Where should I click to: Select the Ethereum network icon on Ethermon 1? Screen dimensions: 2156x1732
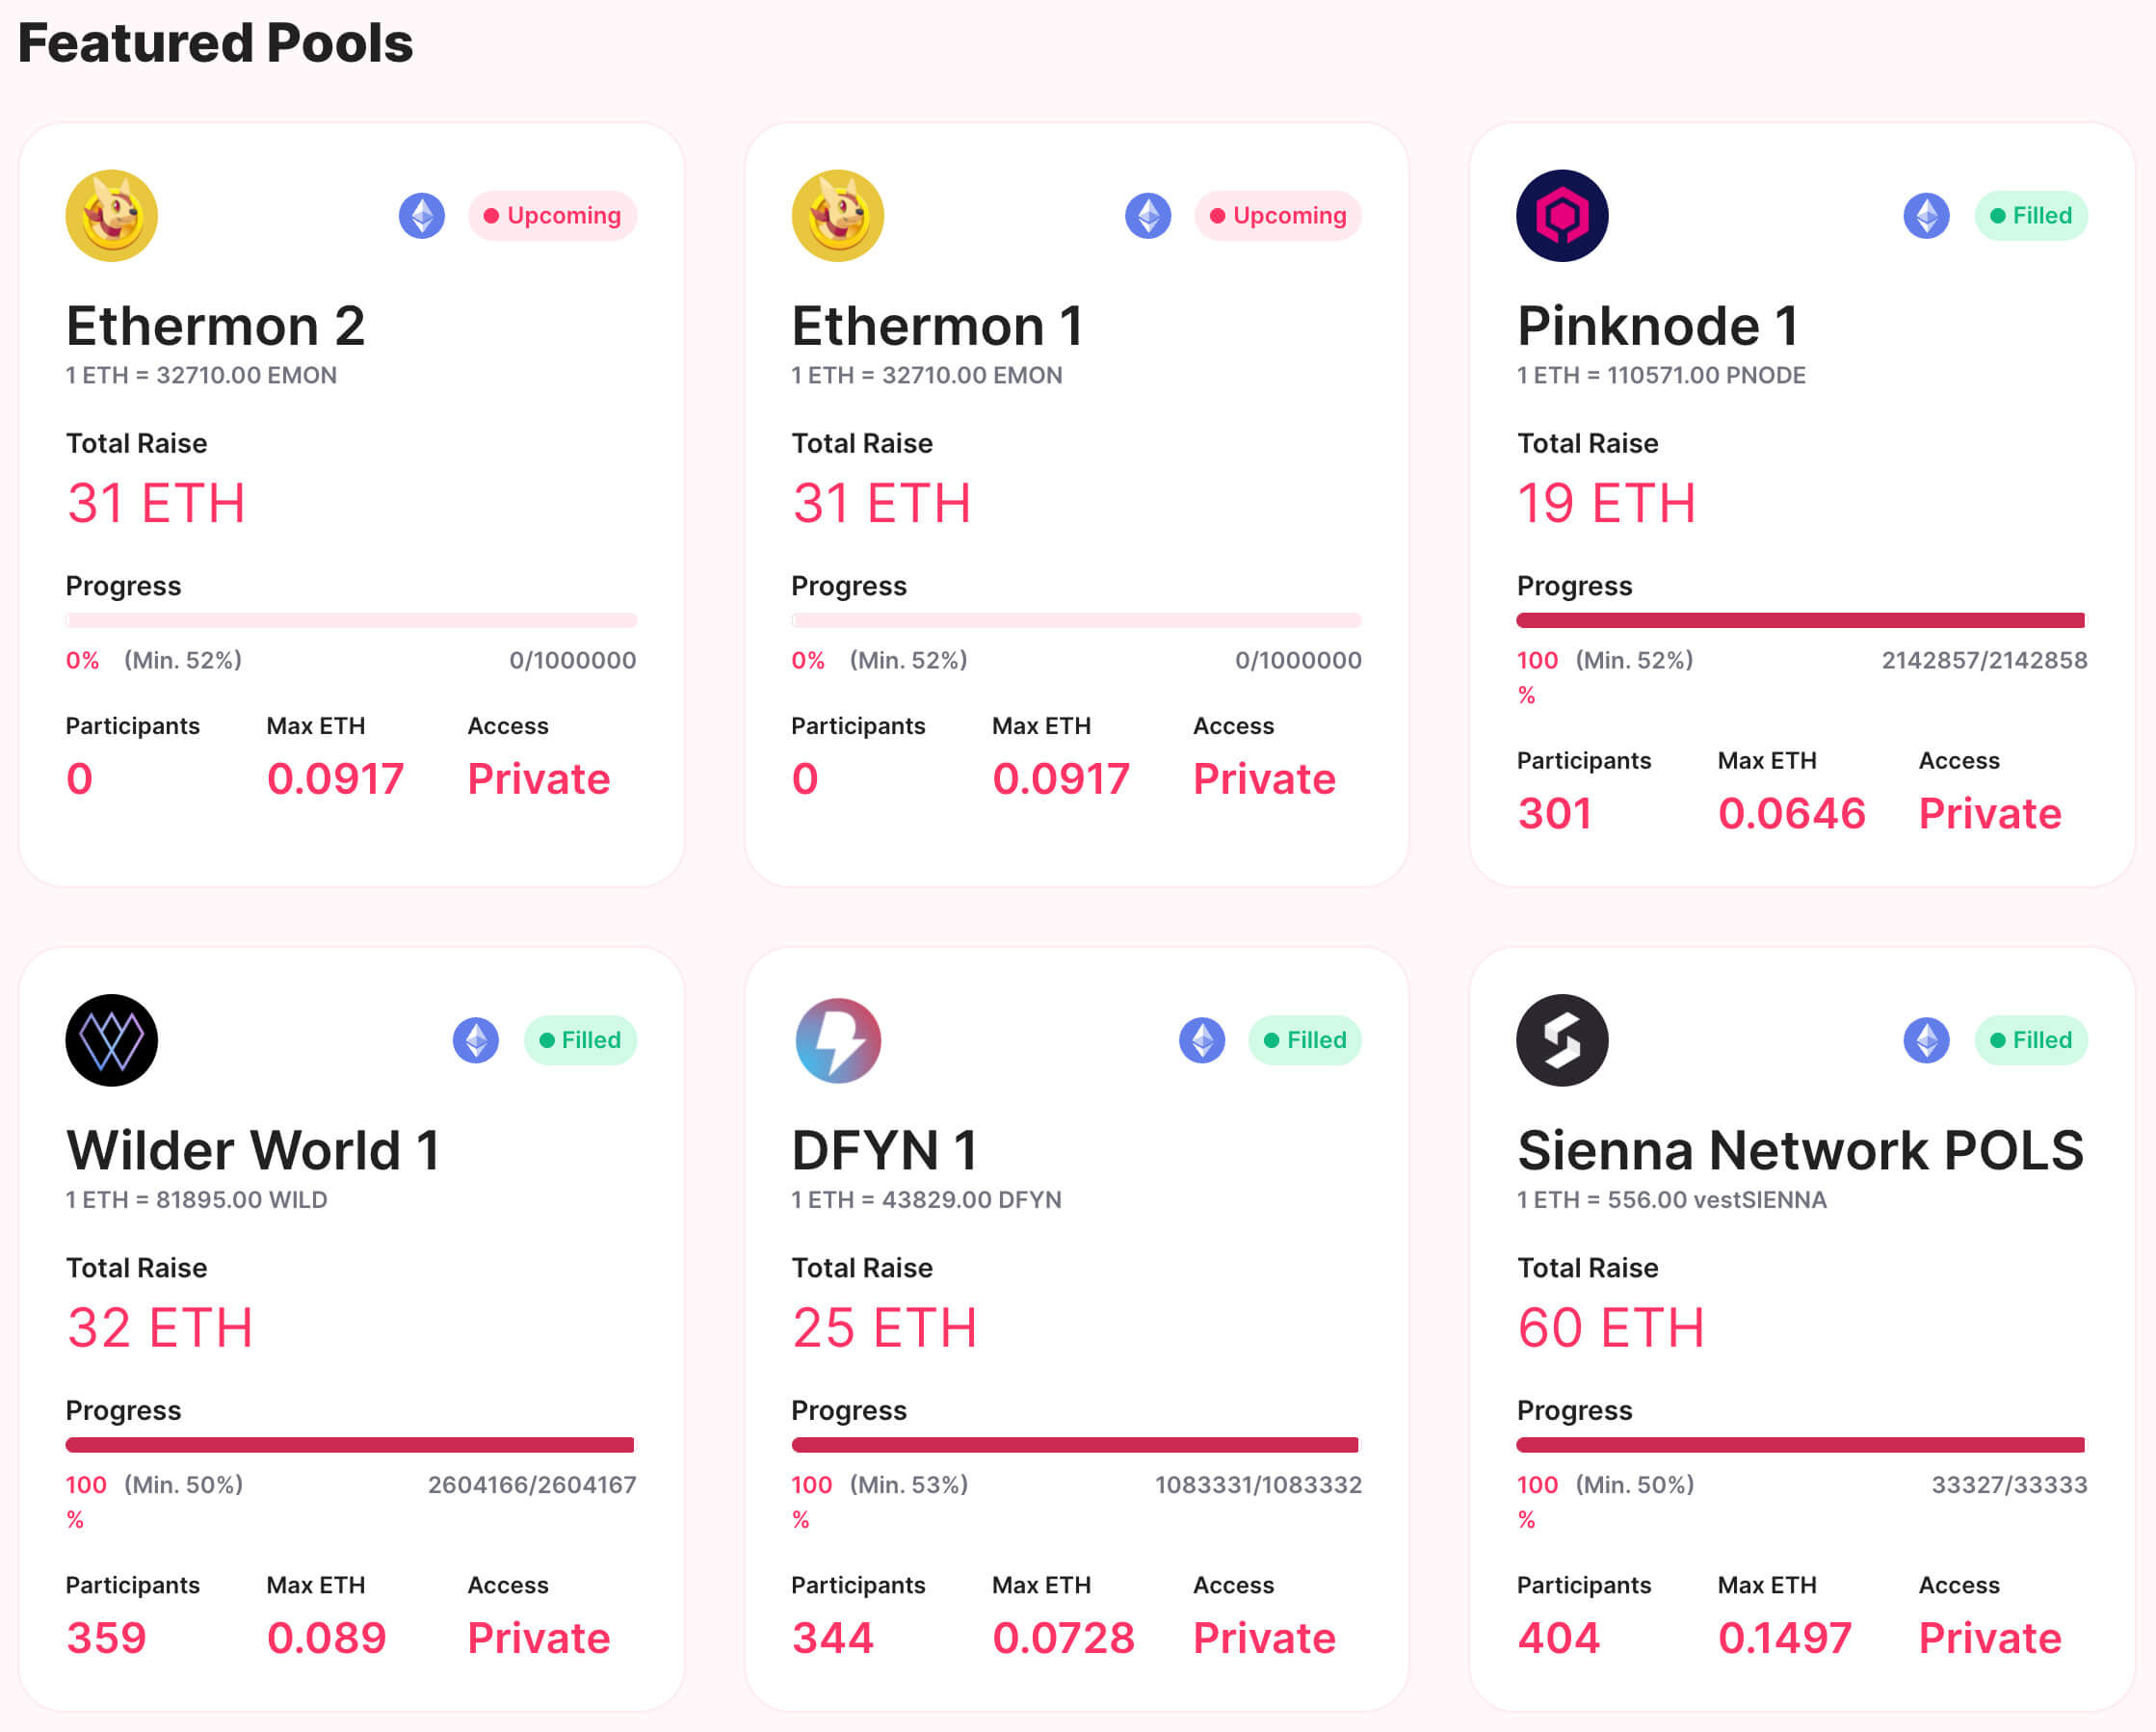tap(1148, 215)
